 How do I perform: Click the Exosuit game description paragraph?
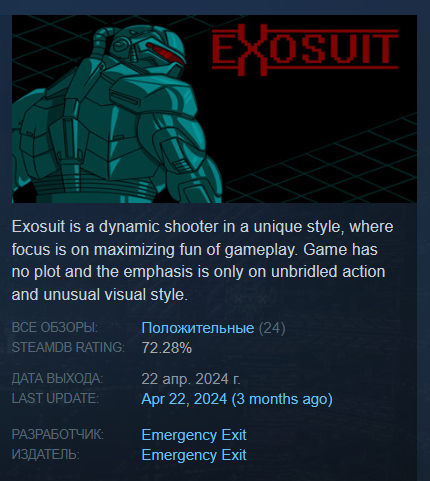click(202, 261)
